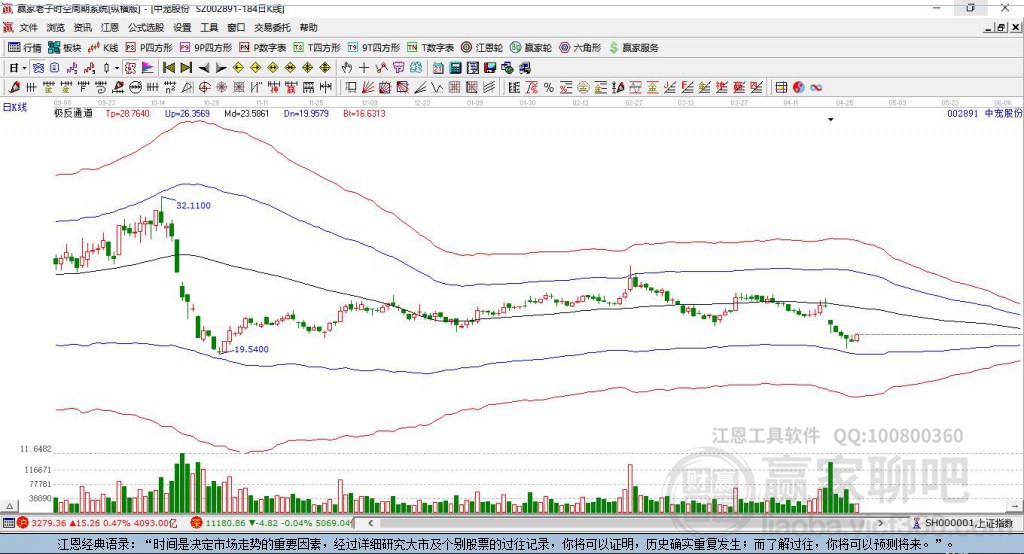The image size is (1024, 554).
Task: Open the calendar icon in toolbar
Action: 438,68
